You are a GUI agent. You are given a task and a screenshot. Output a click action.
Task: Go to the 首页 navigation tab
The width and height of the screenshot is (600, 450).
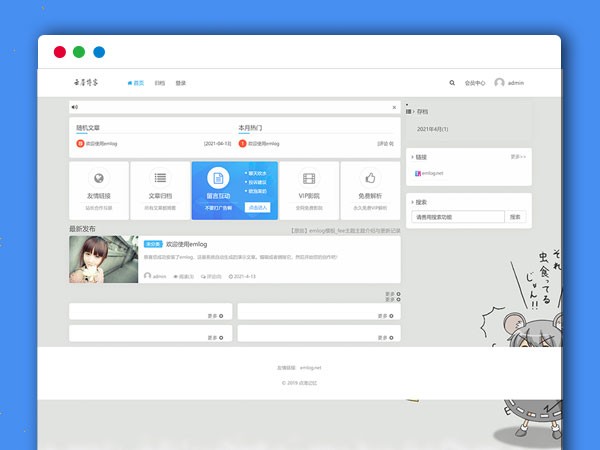click(136, 83)
